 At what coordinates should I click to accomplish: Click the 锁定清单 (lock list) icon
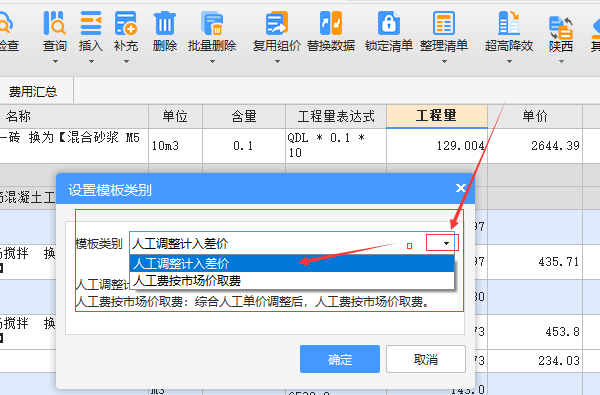pyautogui.click(x=389, y=23)
